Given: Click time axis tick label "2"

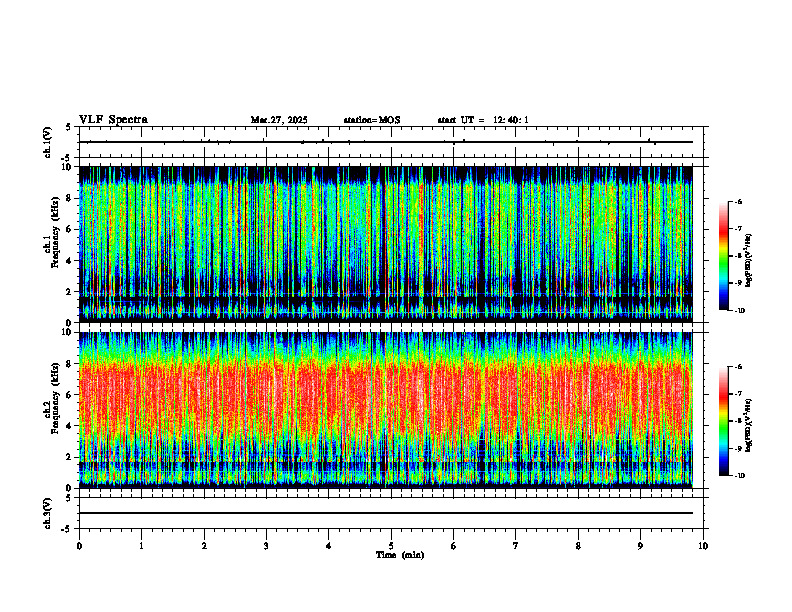Looking at the screenshot, I should [204, 546].
